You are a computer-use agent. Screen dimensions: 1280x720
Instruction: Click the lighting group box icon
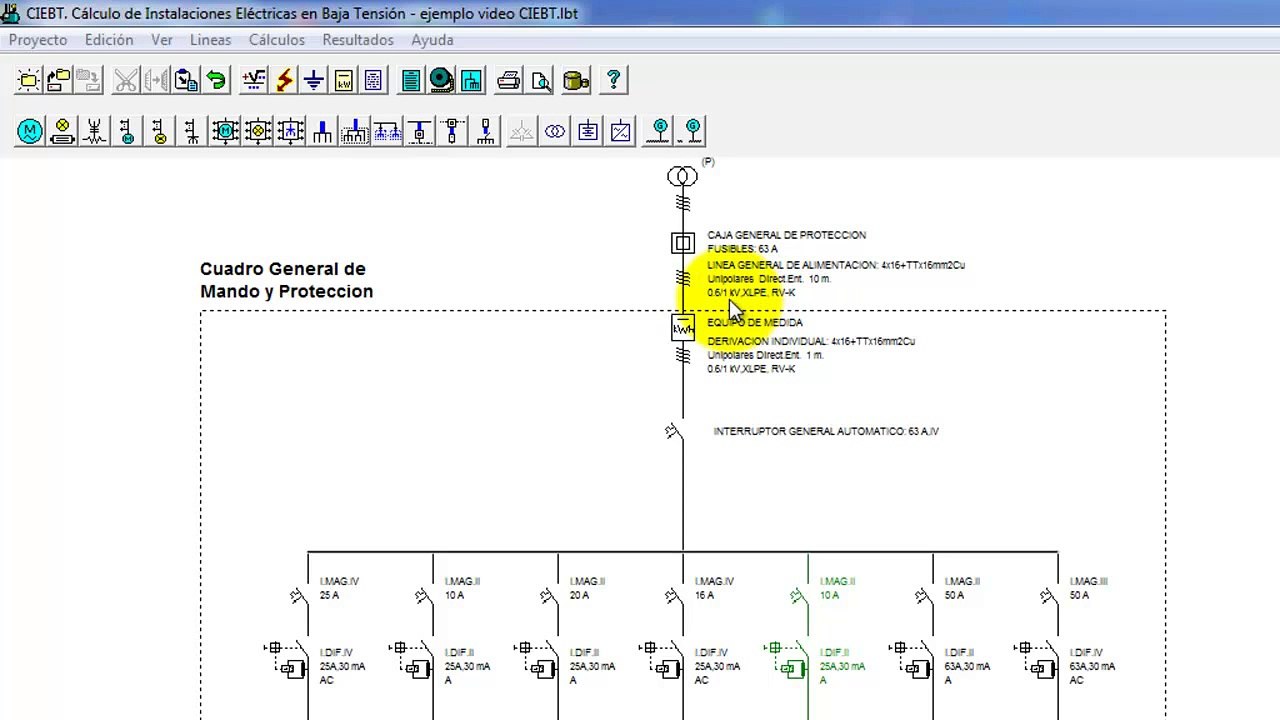pos(258,131)
